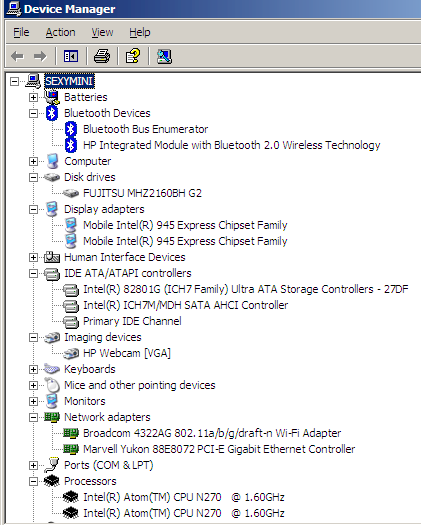This screenshot has width=421, height=525.
Task: Expand the Keyboards category
Action: (x=33, y=369)
